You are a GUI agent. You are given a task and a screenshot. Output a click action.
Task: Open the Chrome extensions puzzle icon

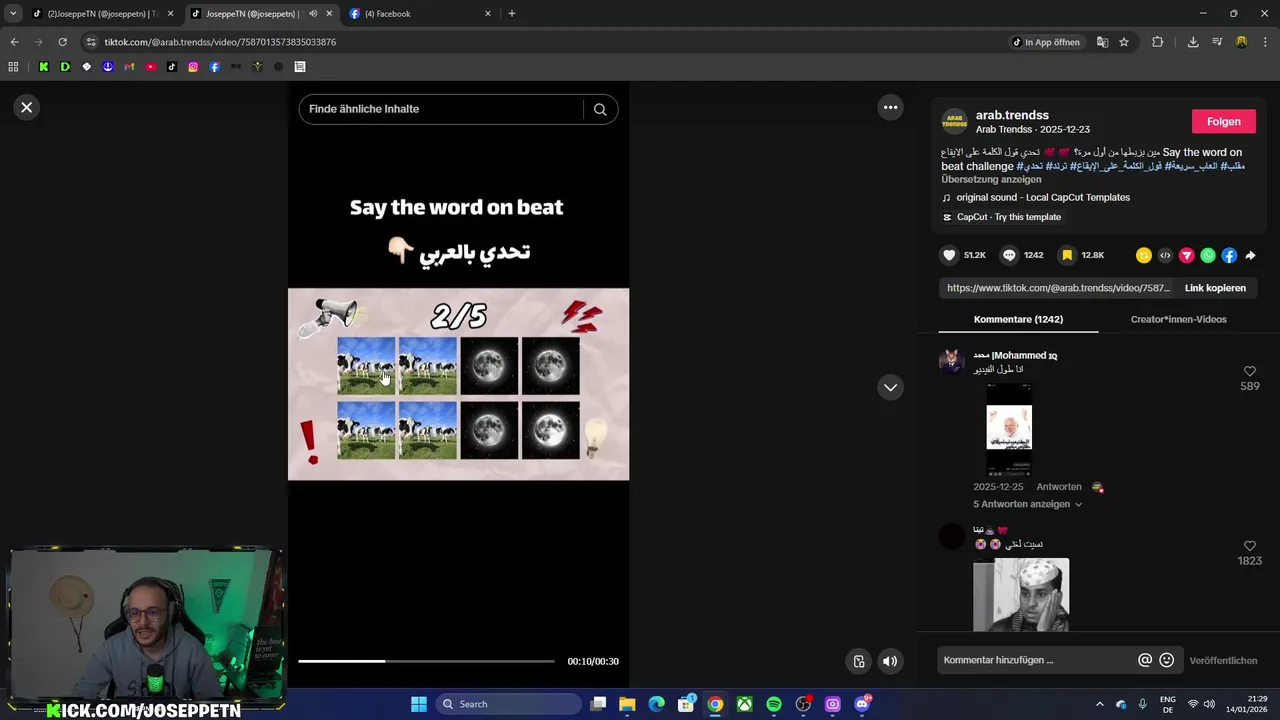tap(1158, 42)
